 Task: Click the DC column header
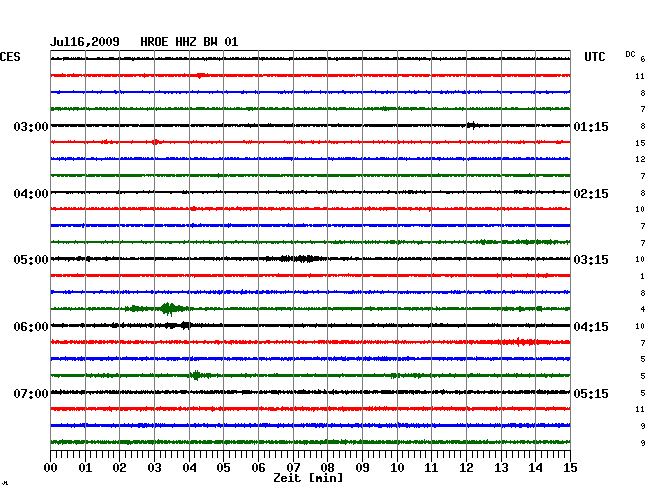[x=630, y=54]
